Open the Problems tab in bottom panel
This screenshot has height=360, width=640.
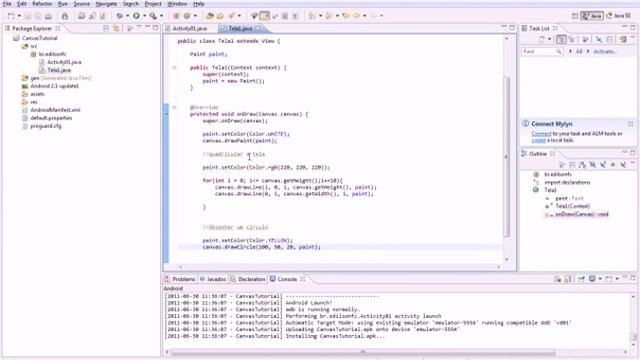click(x=180, y=279)
